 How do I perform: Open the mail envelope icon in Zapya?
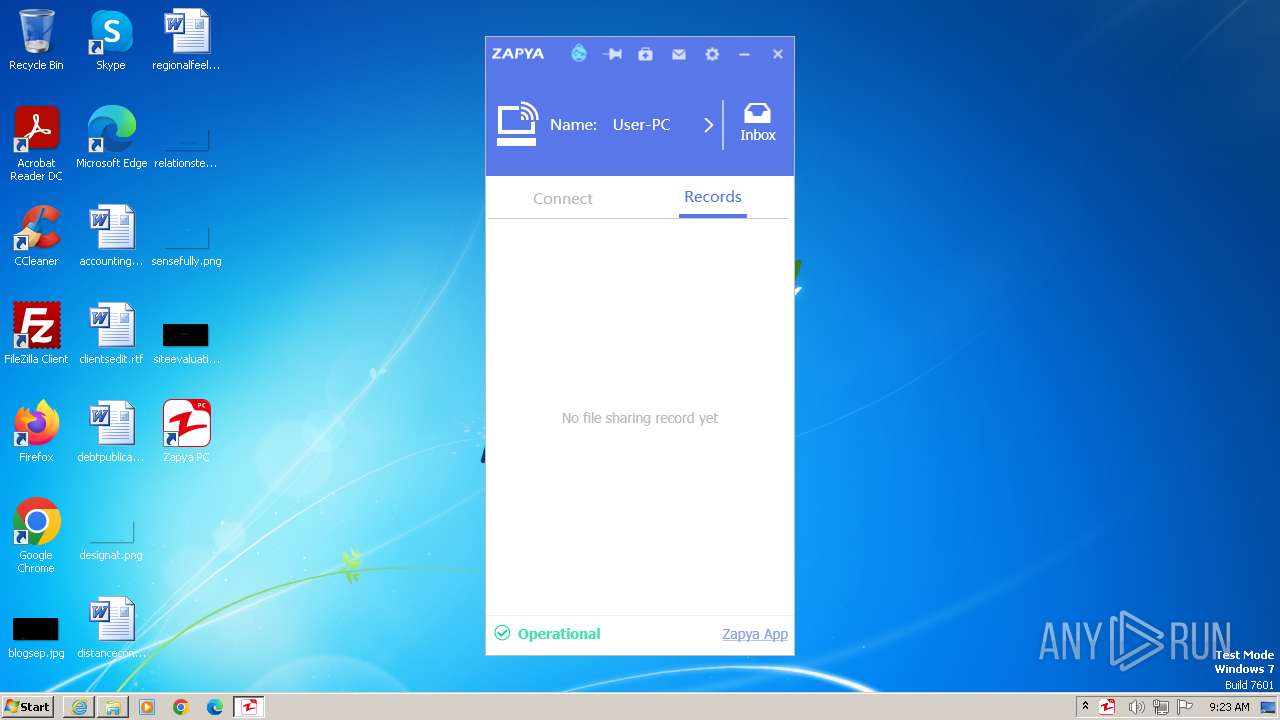click(x=679, y=54)
